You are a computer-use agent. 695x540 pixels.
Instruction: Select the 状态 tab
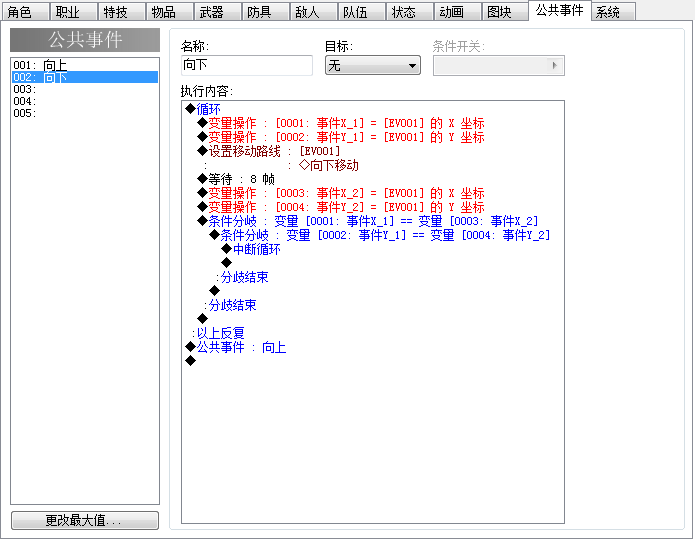[x=408, y=12]
